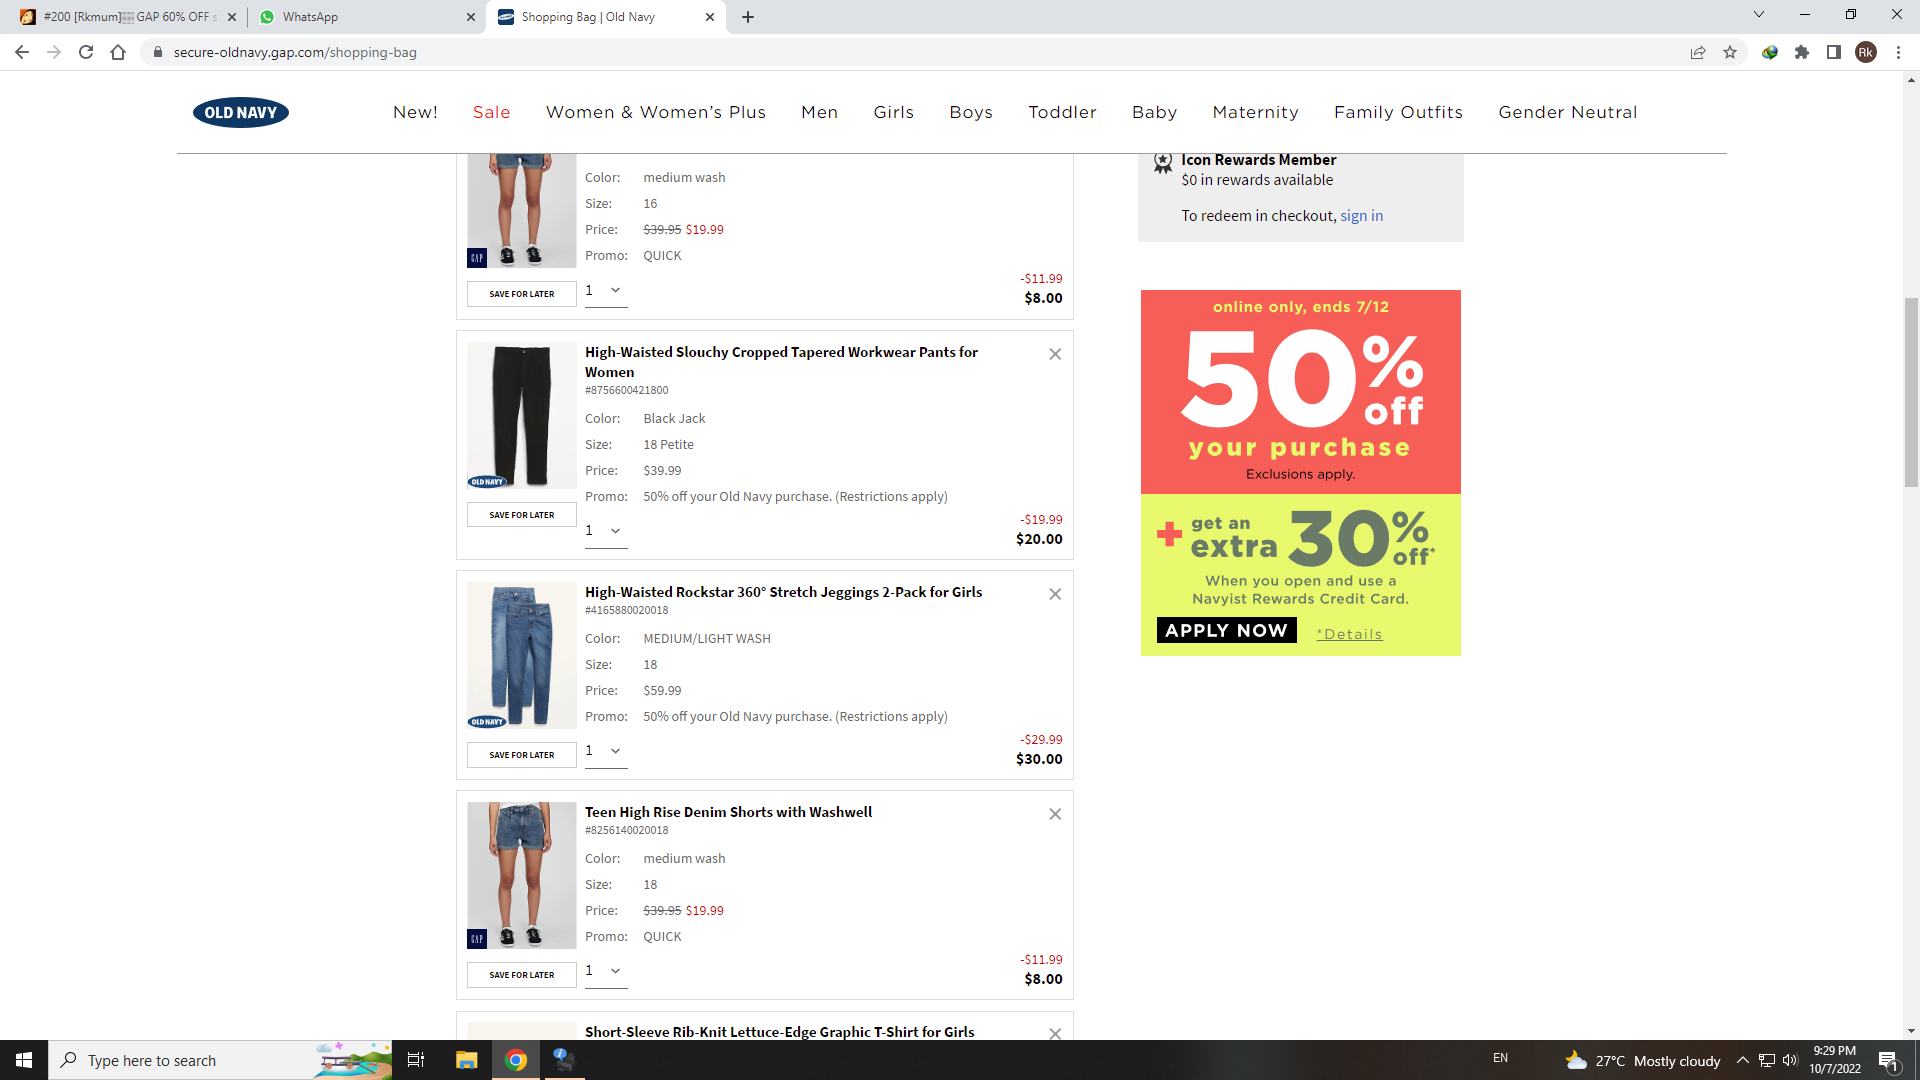This screenshot has height=1080, width=1920.
Task: Open the New! menu
Action: coord(415,112)
